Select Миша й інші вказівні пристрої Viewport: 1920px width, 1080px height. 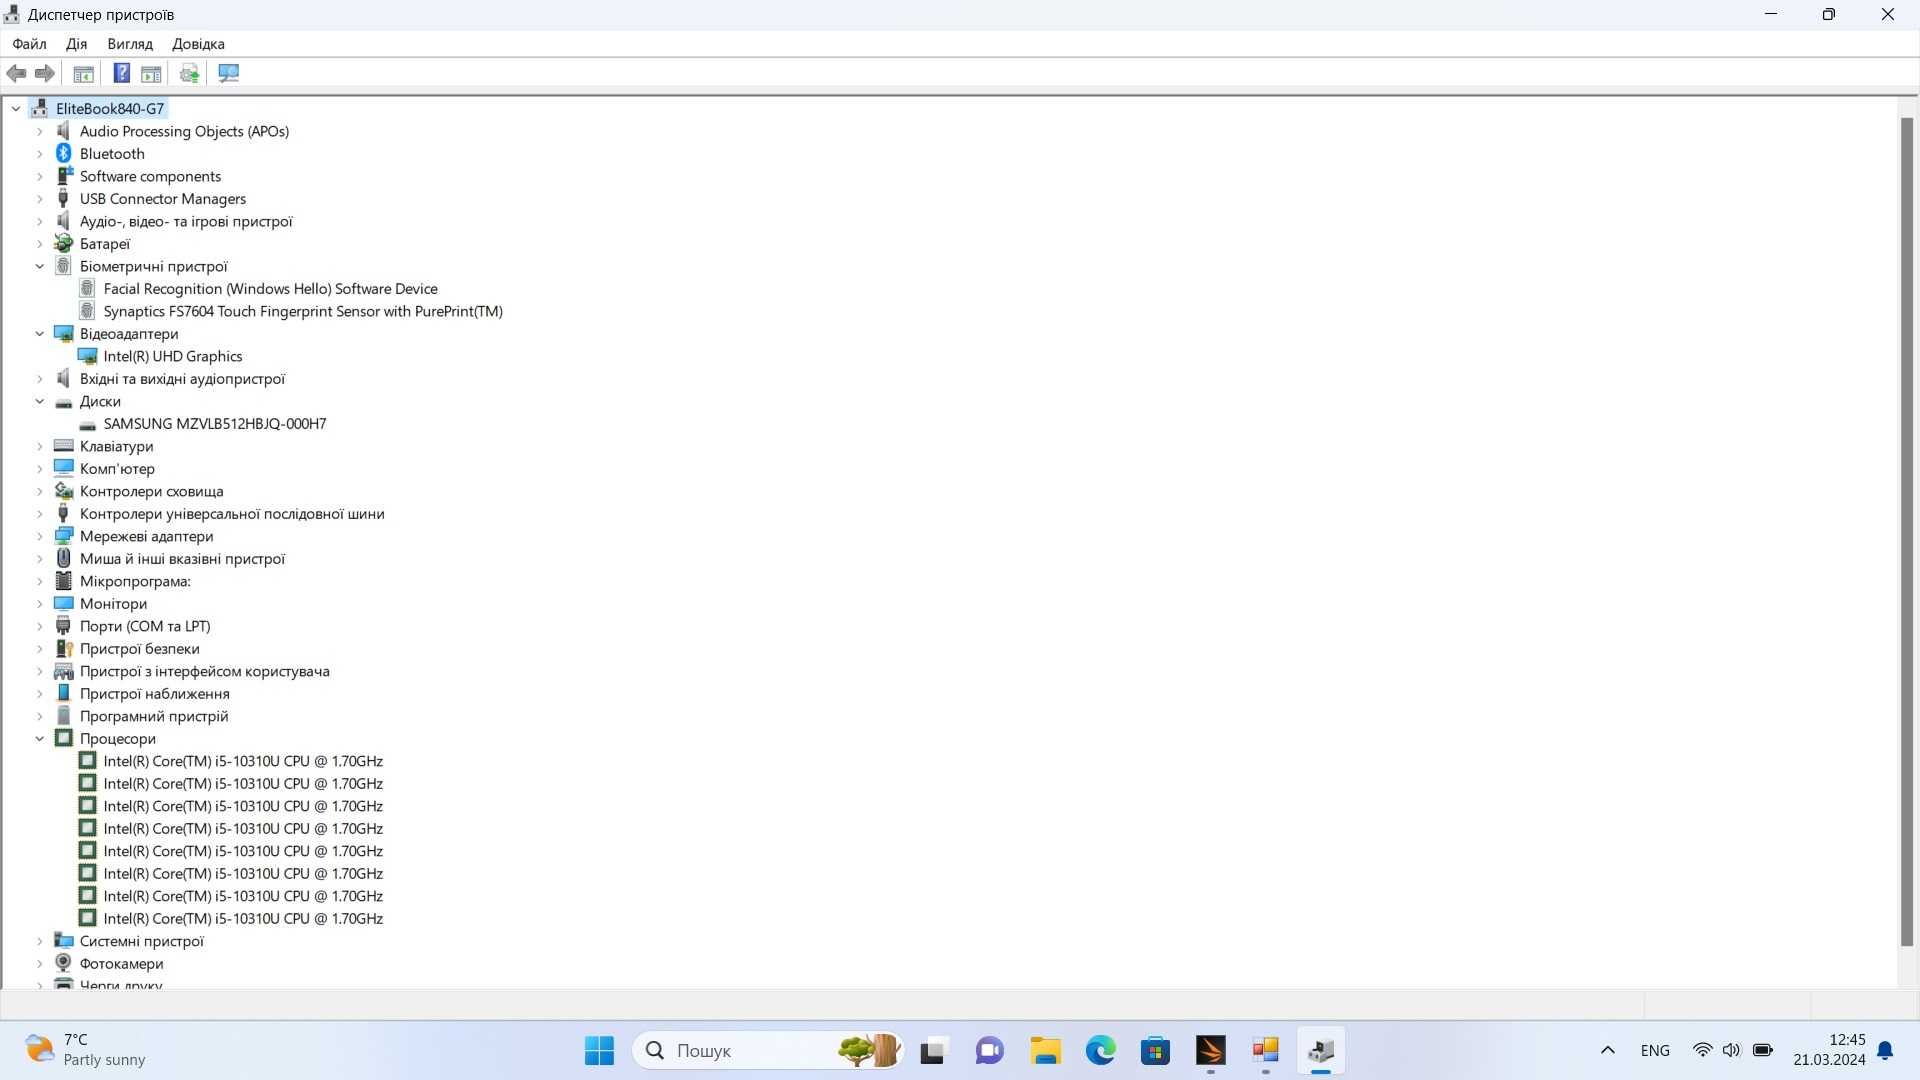[182, 559]
